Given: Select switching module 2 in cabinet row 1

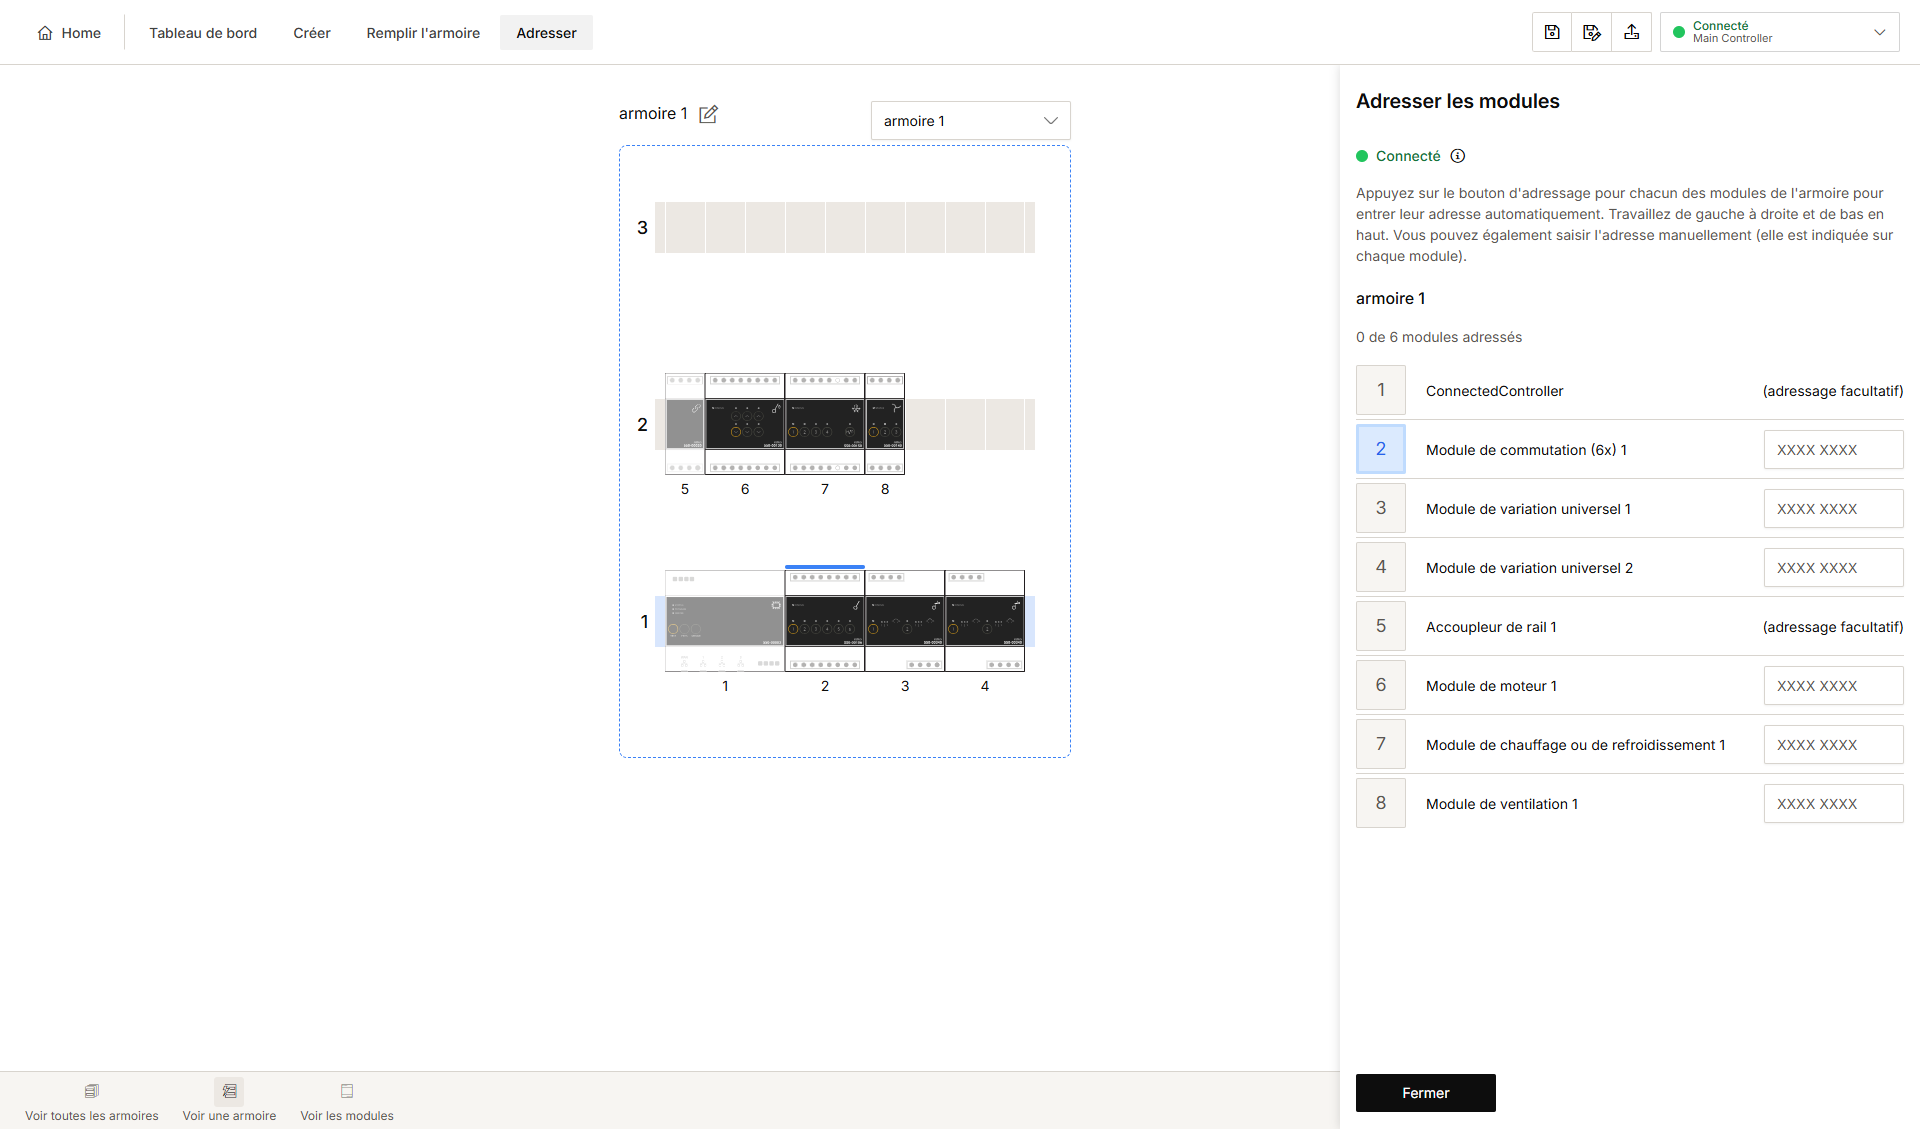Looking at the screenshot, I should [x=825, y=621].
